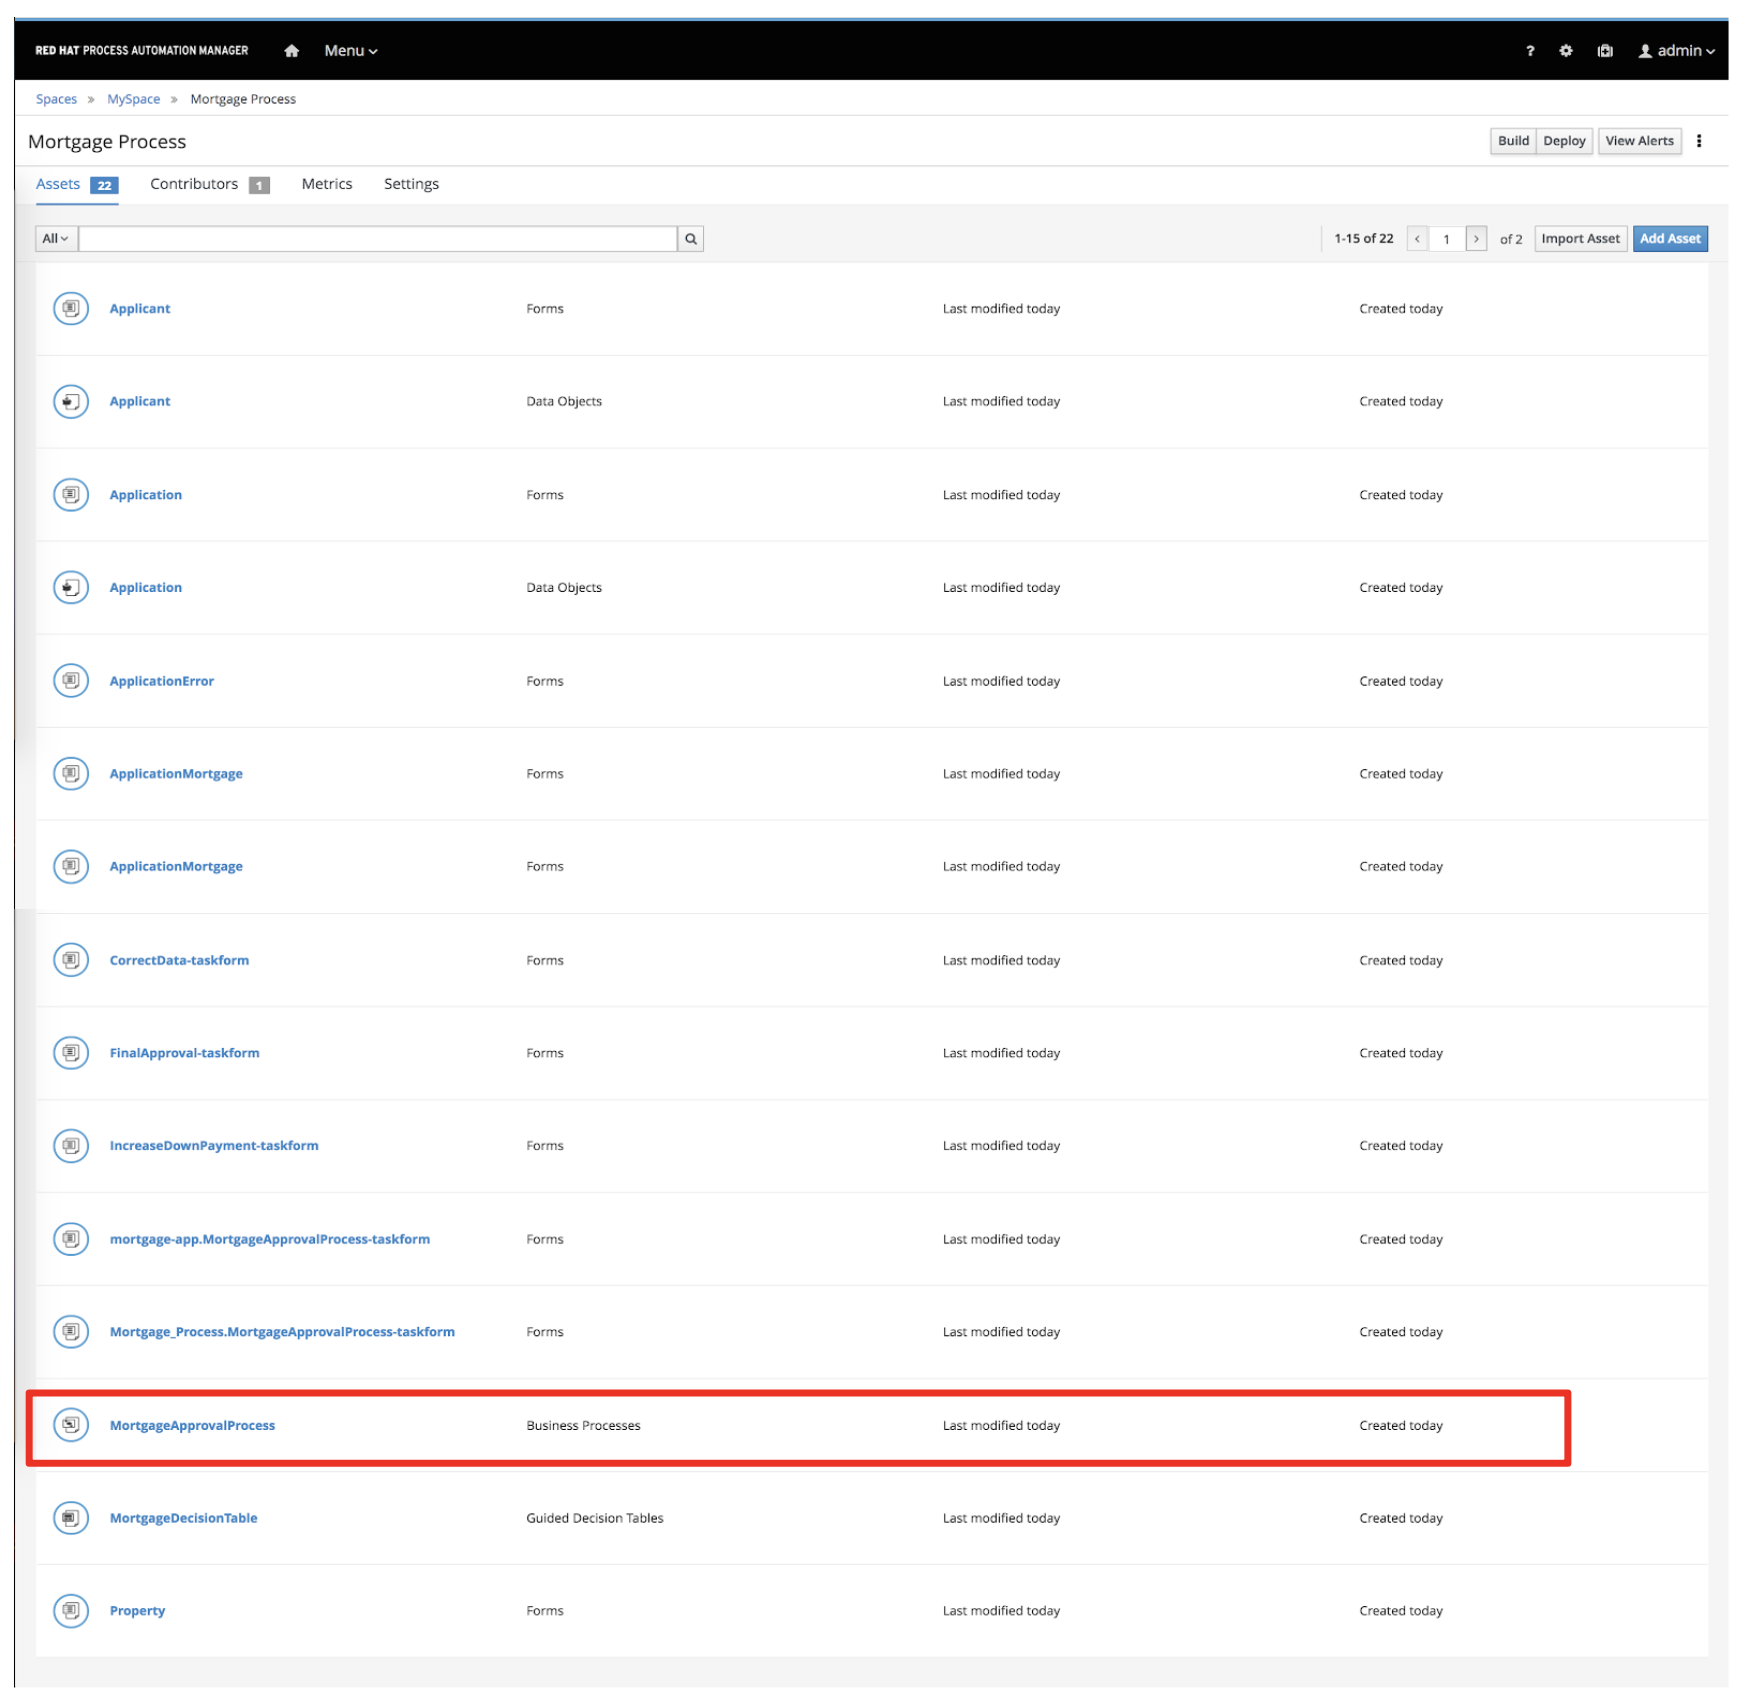
Task: Click the search magnifier icon in asset filter
Action: pyautogui.click(x=690, y=238)
